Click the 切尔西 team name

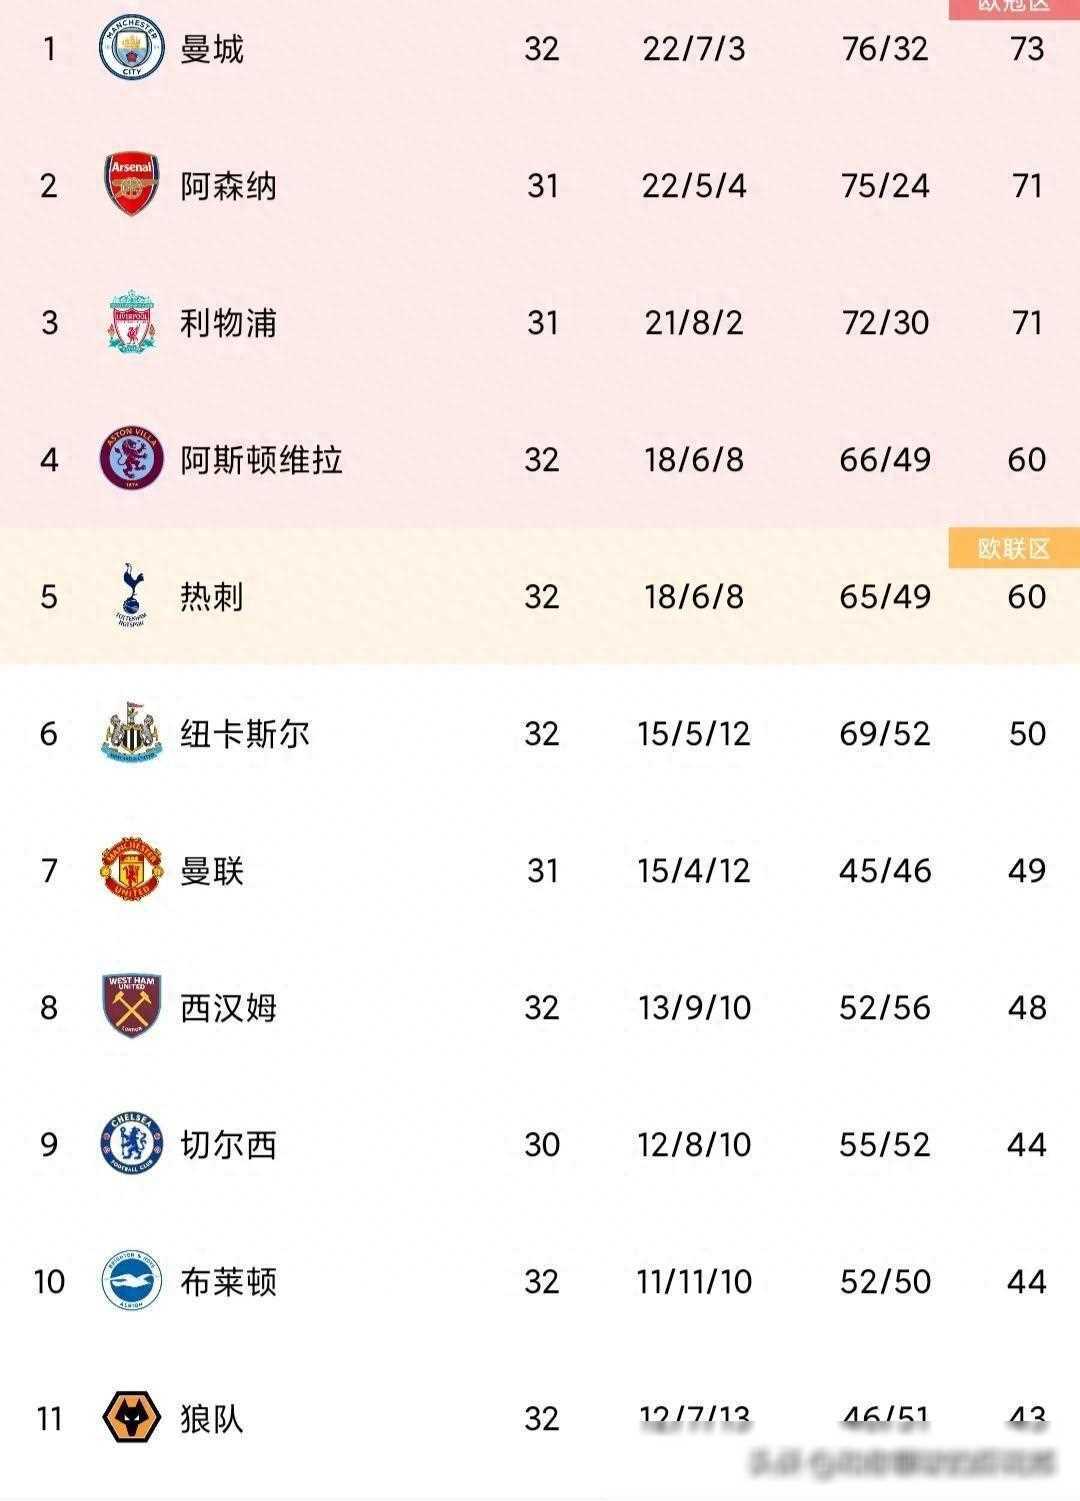coord(228,1145)
